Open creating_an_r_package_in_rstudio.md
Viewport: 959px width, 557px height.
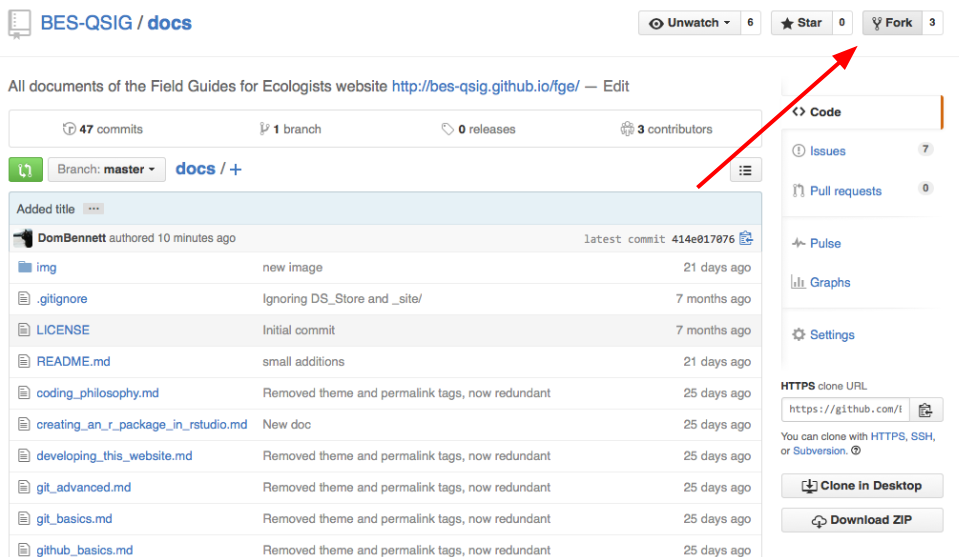(x=142, y=424)
